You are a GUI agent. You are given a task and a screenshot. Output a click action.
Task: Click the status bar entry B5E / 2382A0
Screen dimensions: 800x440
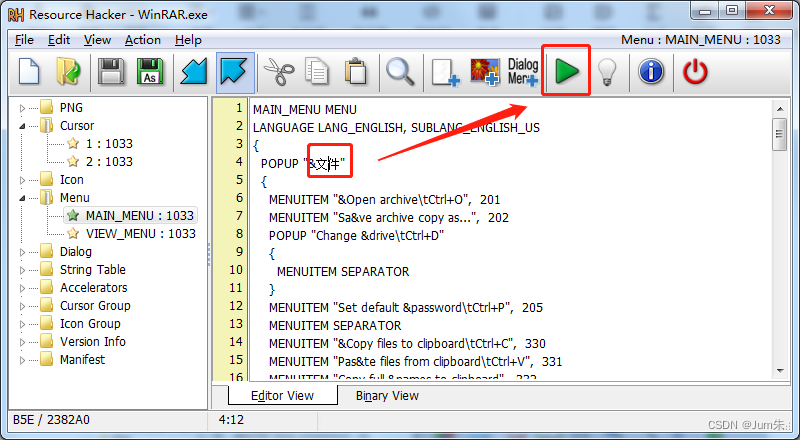tap(51, 420)
